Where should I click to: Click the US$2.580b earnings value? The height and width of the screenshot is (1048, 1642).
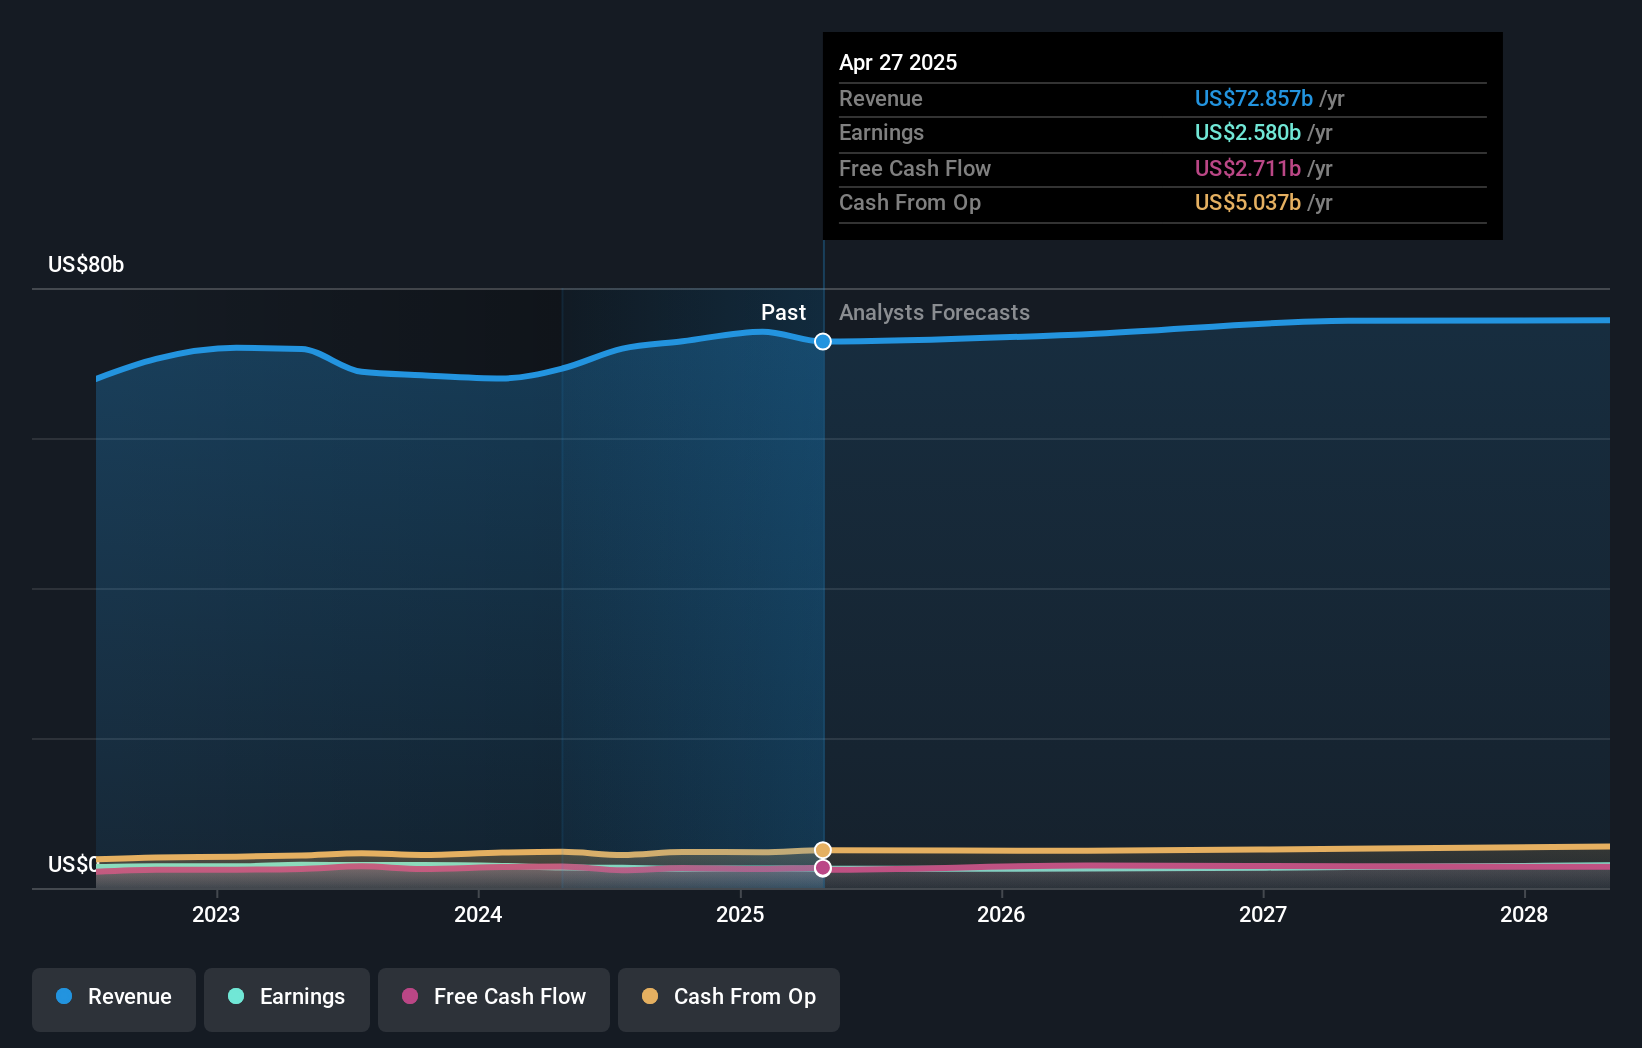click(x=1247, y=132)
